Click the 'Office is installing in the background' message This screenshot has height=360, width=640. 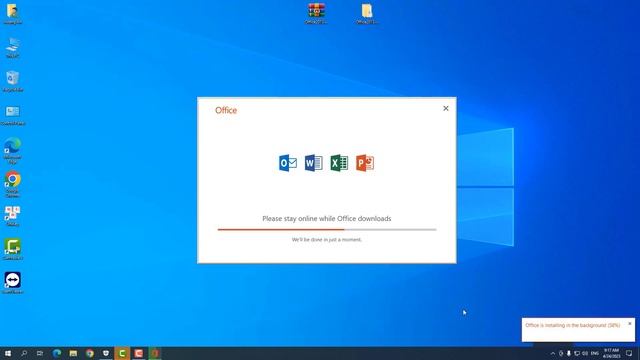click(573, 325)
